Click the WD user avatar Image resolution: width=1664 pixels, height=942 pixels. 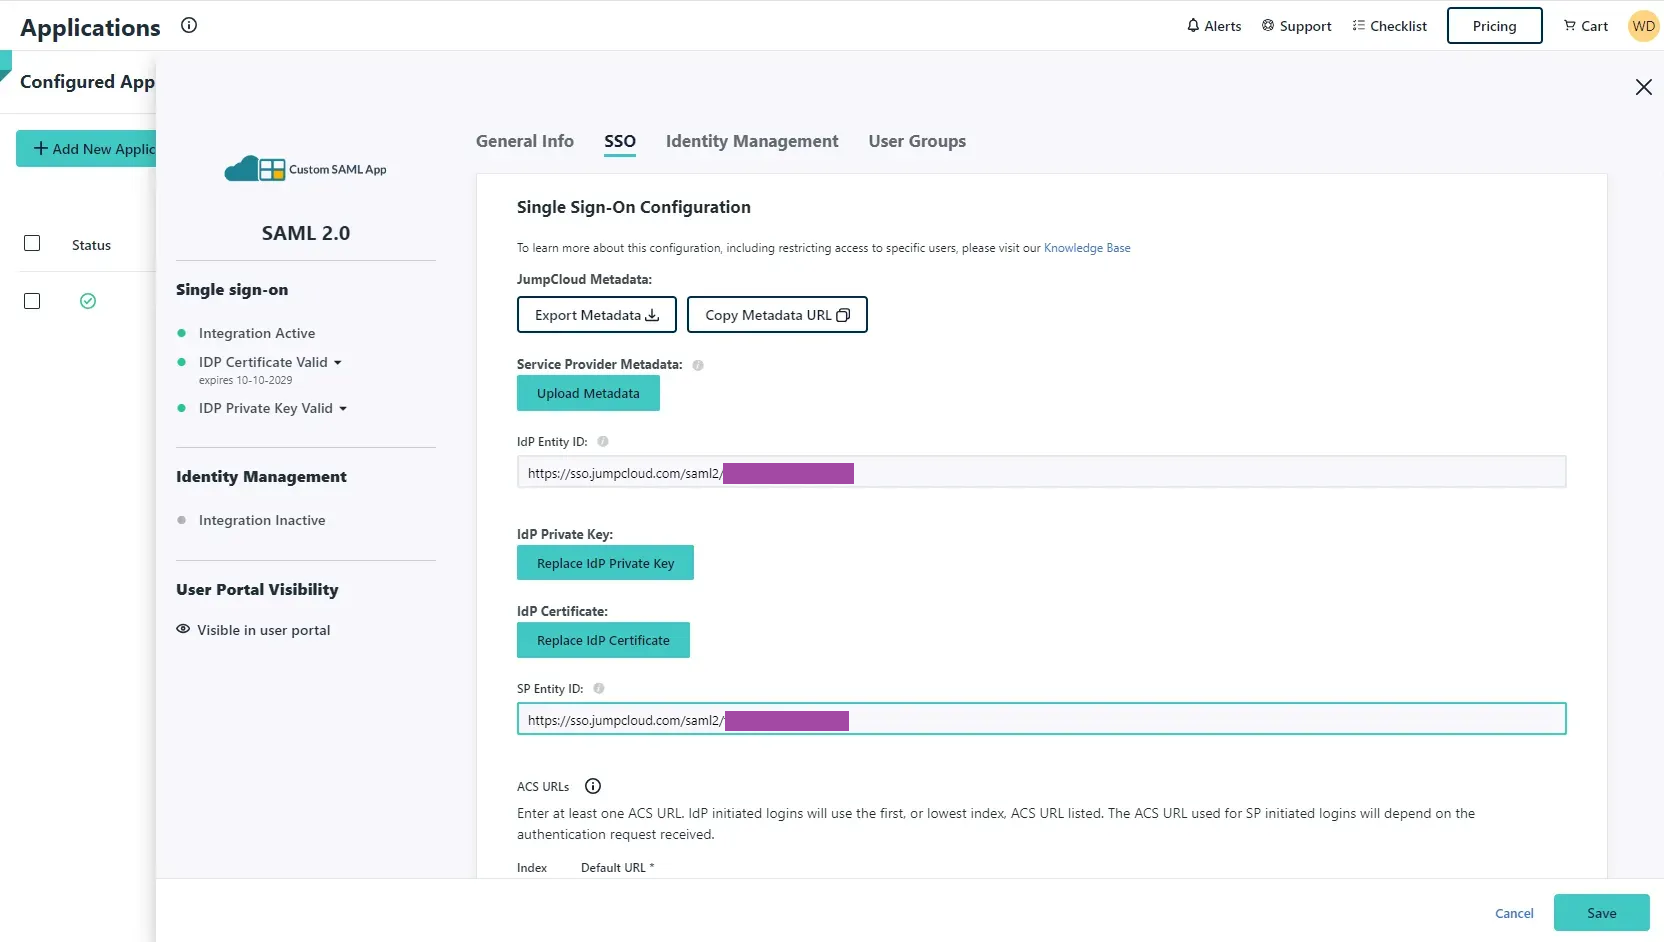tap(1643, 26)
